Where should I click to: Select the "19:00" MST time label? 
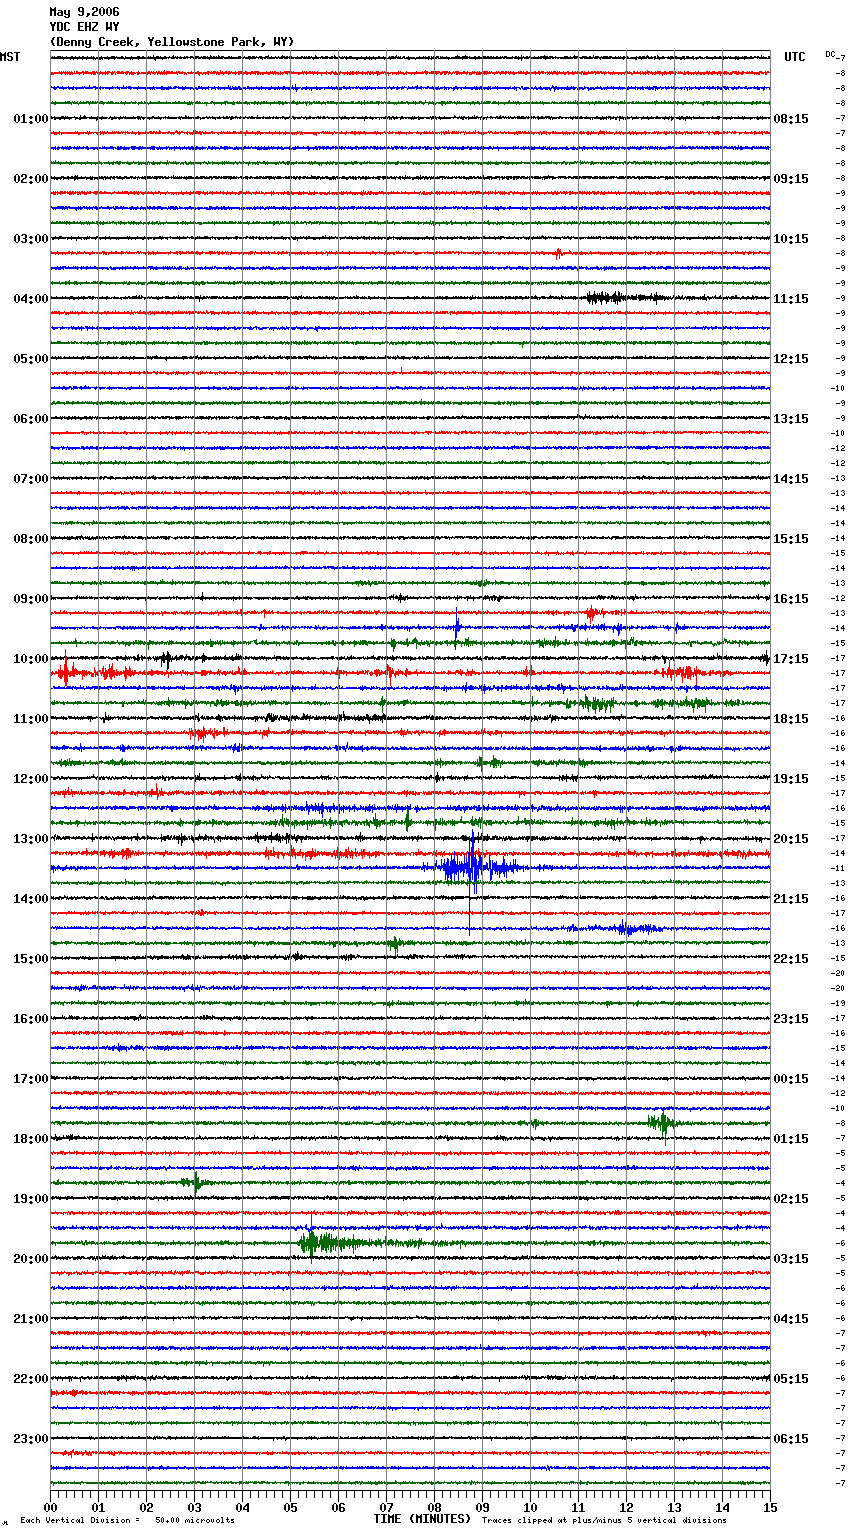coord(31,1199)
